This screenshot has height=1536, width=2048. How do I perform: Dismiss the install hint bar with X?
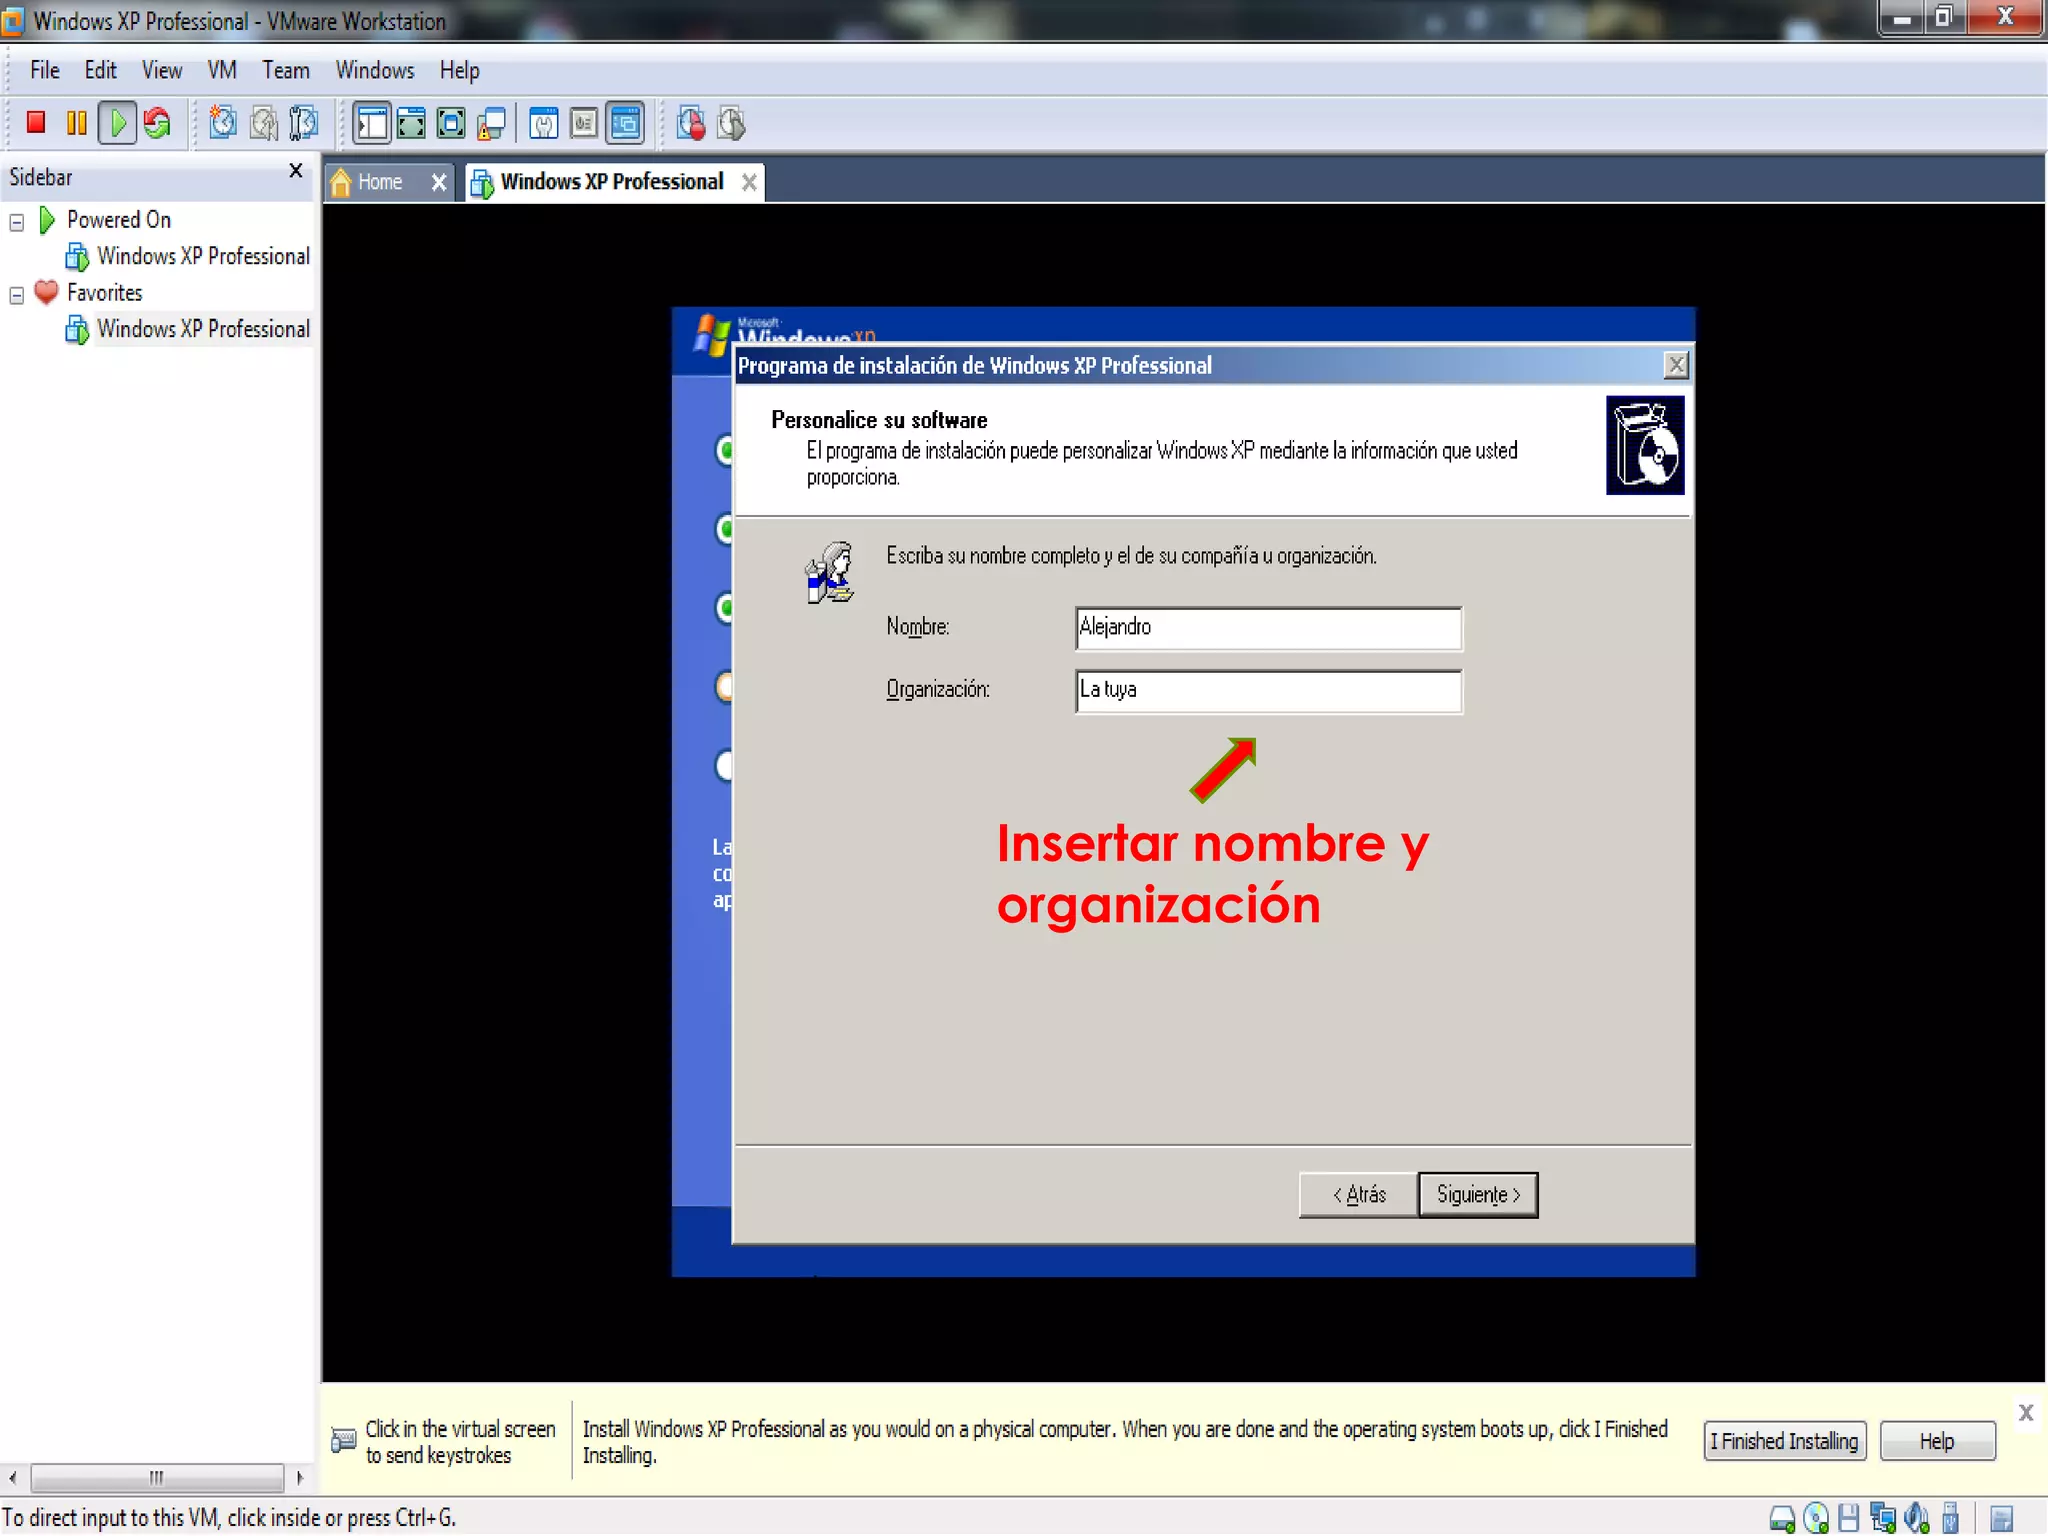point(2026,1412)
